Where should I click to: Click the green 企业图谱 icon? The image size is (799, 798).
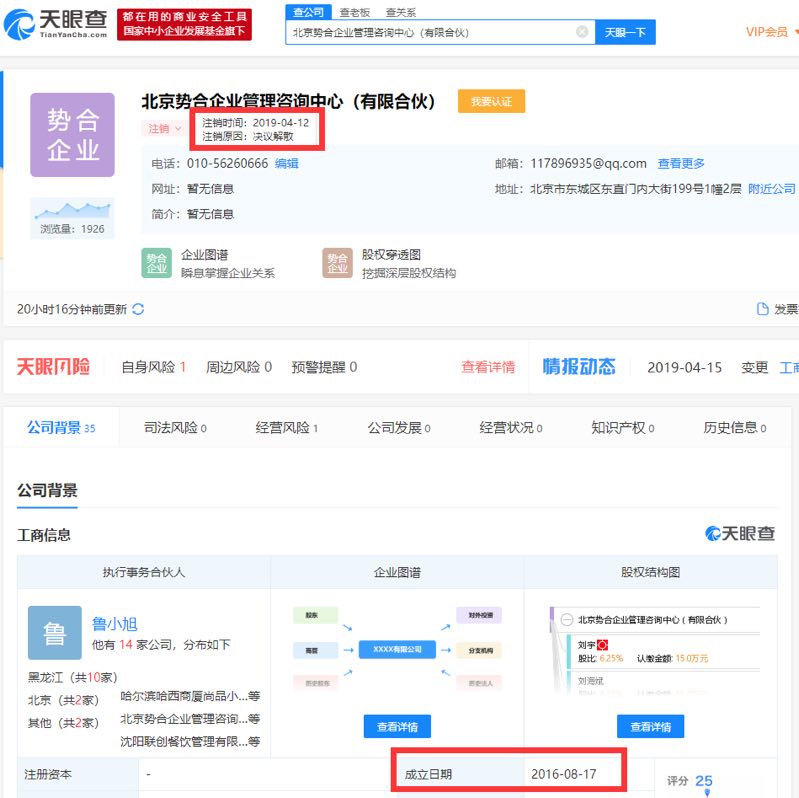click(x=156, y=263)
